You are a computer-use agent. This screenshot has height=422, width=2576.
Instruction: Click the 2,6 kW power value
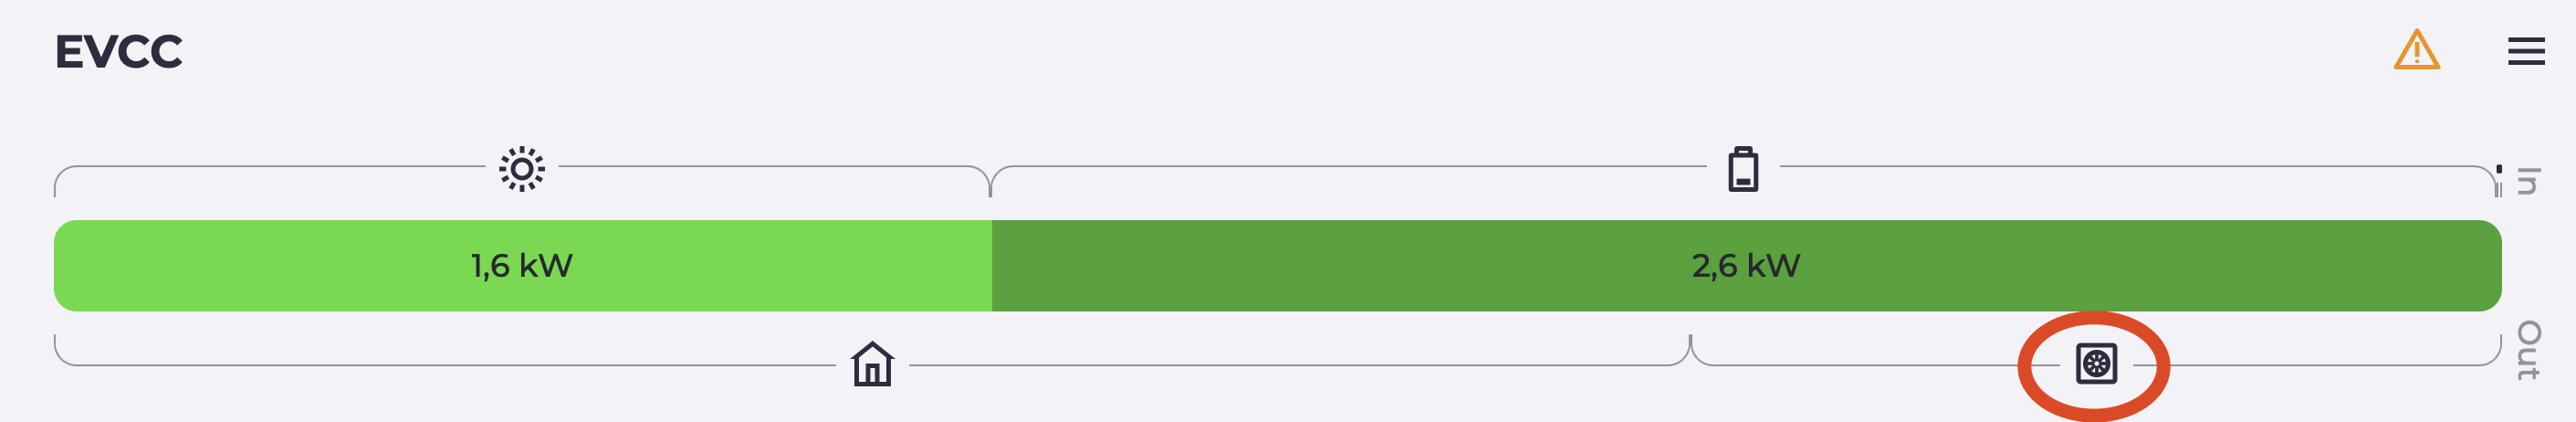tap(1745, 266)
